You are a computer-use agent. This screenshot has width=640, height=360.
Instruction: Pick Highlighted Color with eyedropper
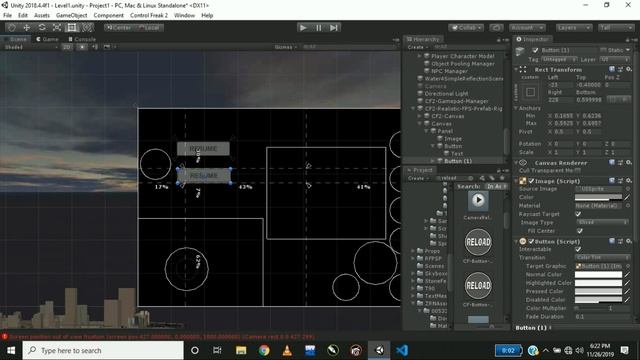tap(627, 283)
